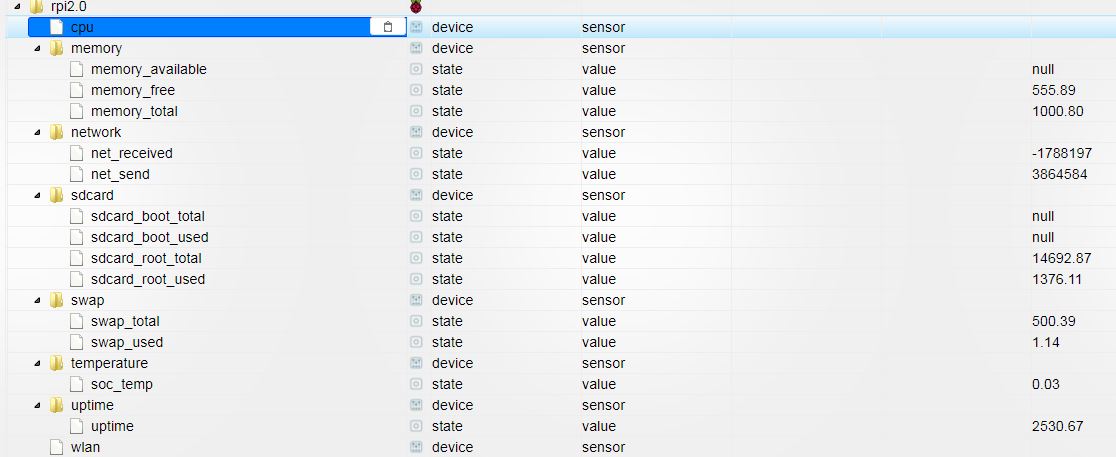
Task: Select the cpu tree item
Action: click(x=83, y=27)
